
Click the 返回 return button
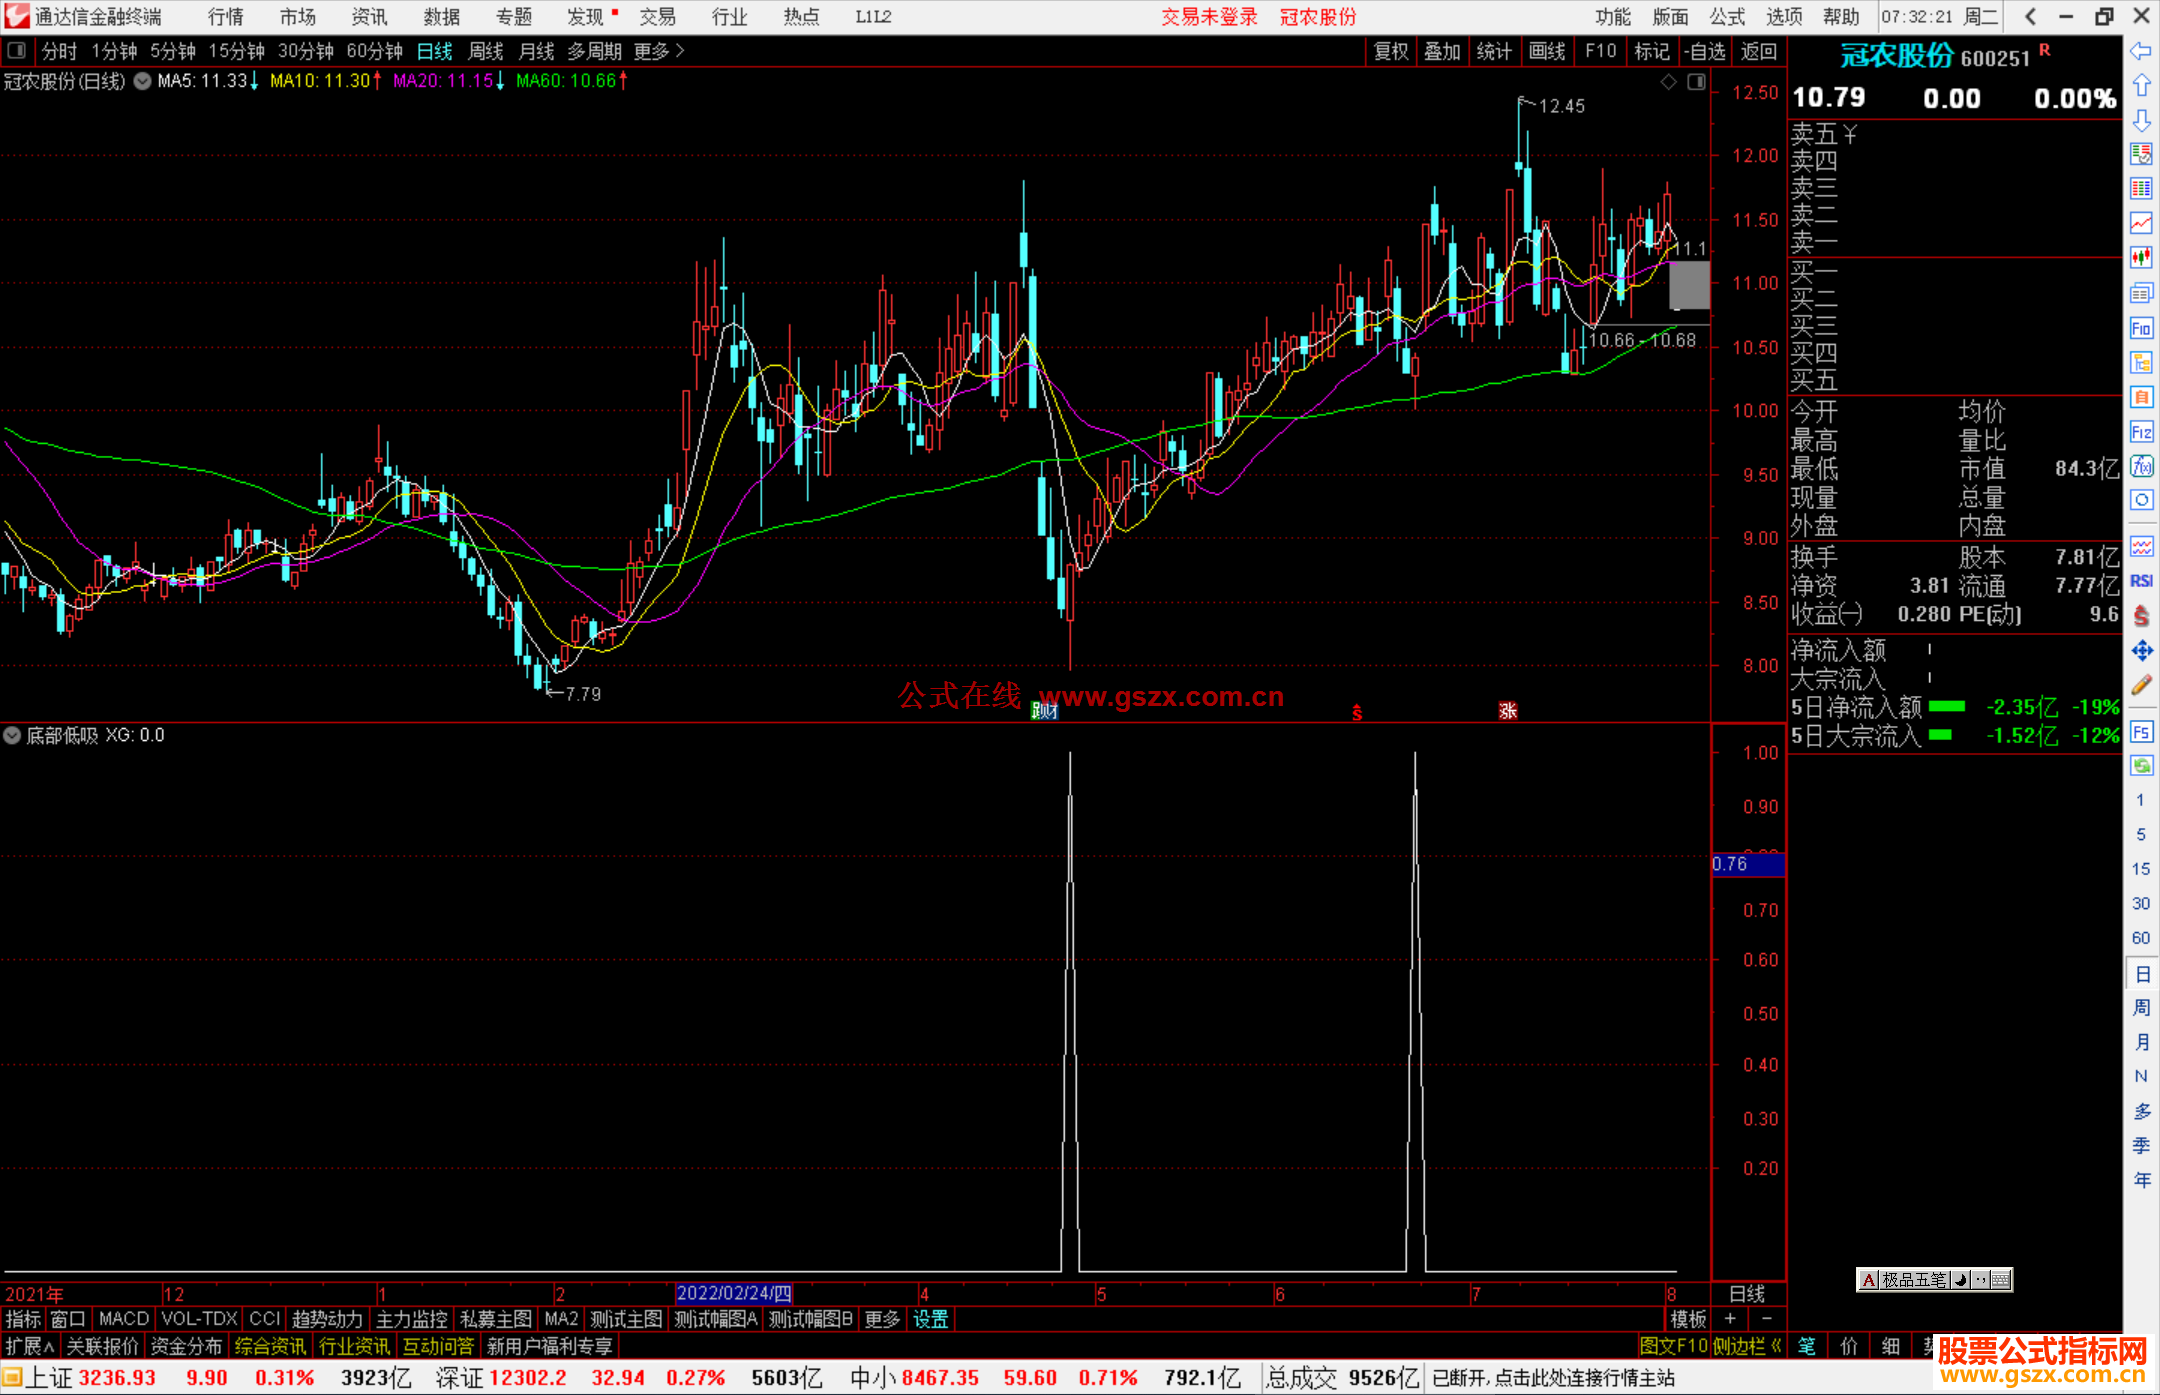tap(1759, 51)
